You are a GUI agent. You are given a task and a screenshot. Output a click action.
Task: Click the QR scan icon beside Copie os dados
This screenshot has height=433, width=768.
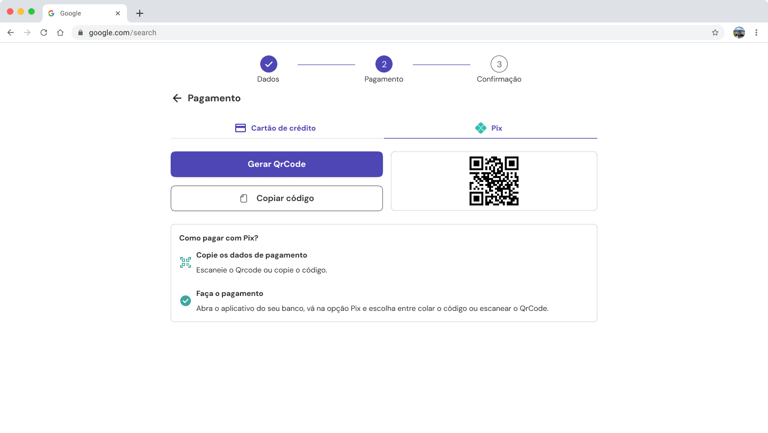(185, 262)
